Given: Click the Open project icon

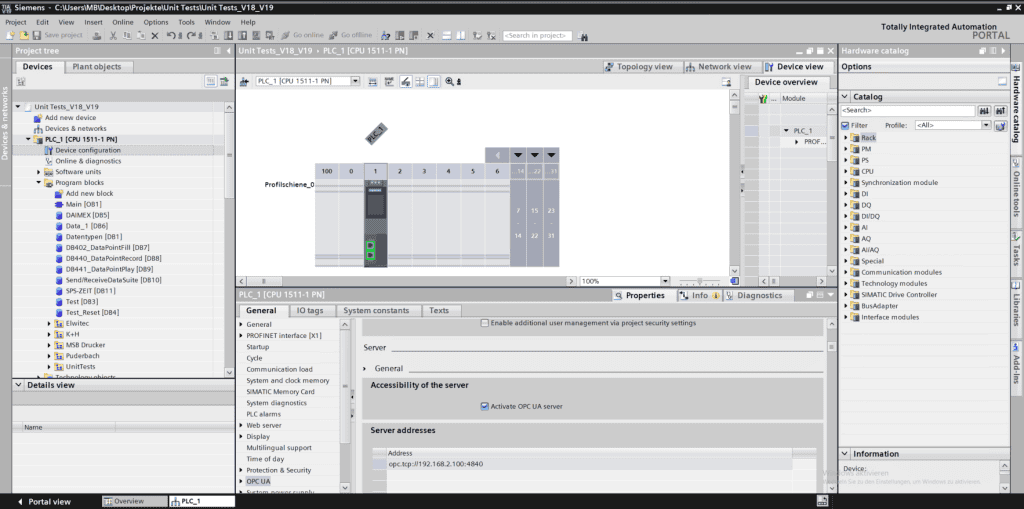Looking at the screenshot, I should point(24,35).
